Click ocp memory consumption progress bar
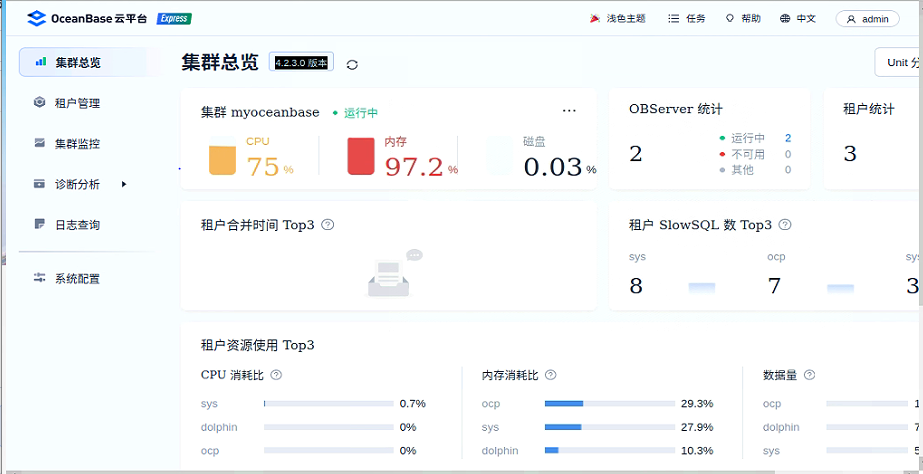The image size is (923, 474). [610, 404]
